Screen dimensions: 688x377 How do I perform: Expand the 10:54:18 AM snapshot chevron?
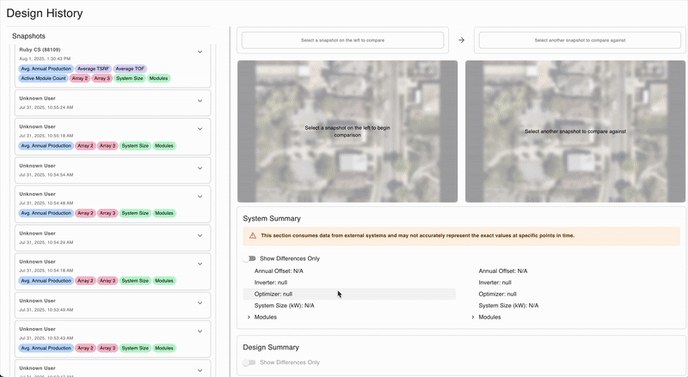[x=200, y=264]
